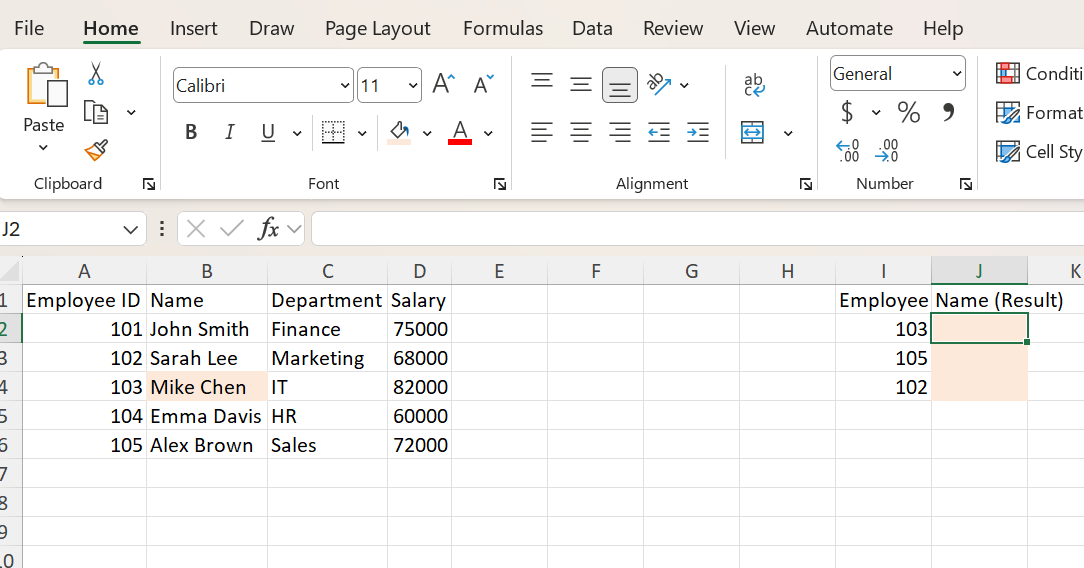The image size is (1084, 568).
Task: Click the Orientation angled text icon
Action: click(658, 84)
